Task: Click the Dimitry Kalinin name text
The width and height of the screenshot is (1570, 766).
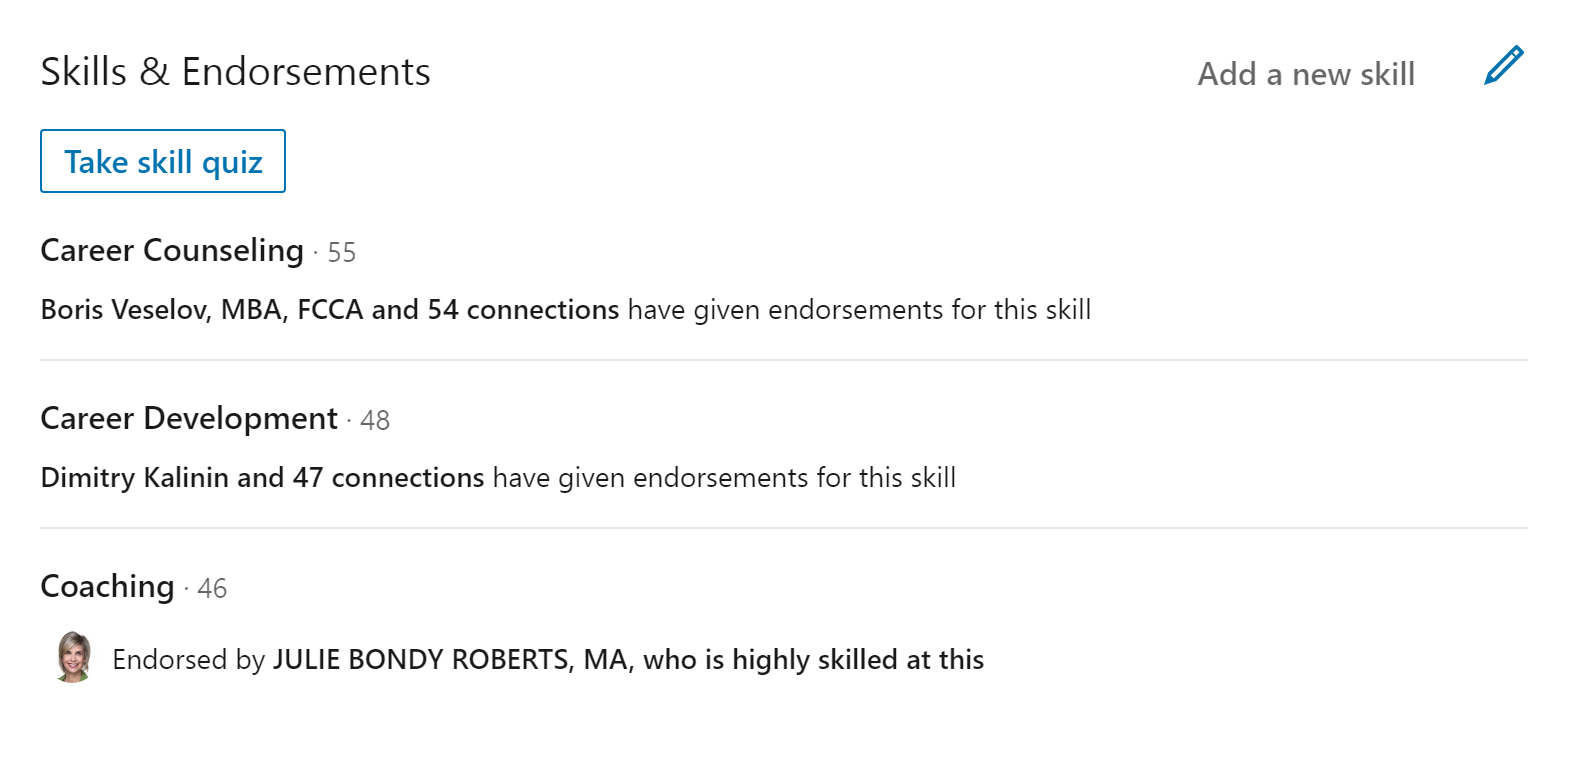Action: (x=135, y=478)
